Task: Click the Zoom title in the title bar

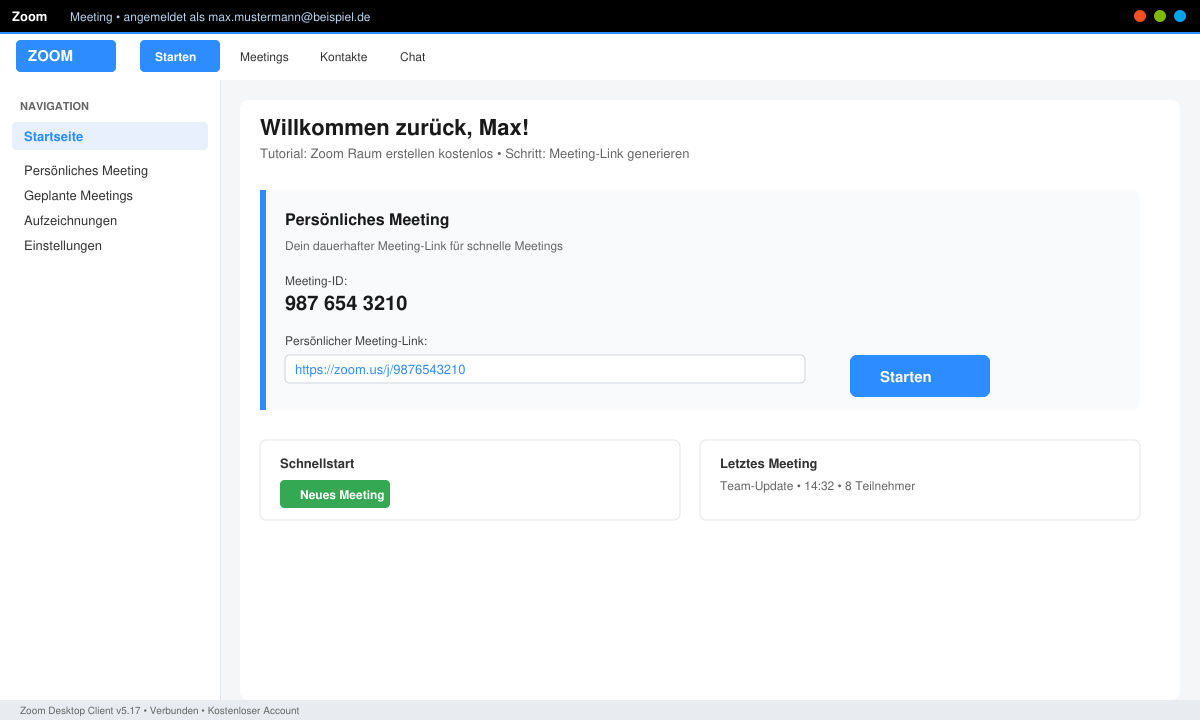Action: (29, 17)
